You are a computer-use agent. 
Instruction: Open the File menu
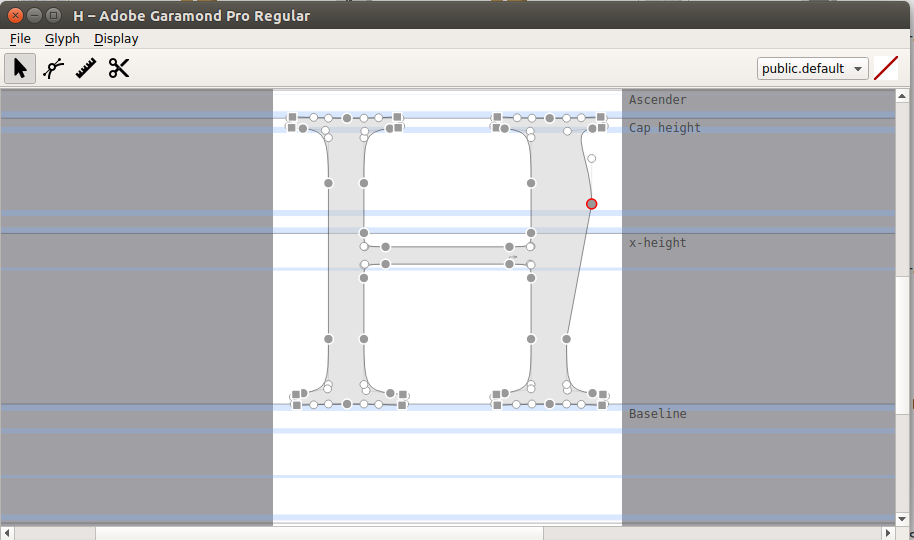[20, 38]
